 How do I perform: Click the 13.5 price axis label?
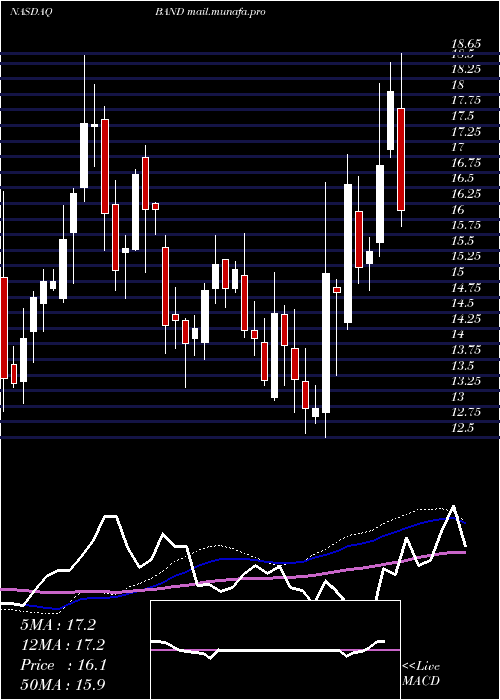click(x=462, y=366)
